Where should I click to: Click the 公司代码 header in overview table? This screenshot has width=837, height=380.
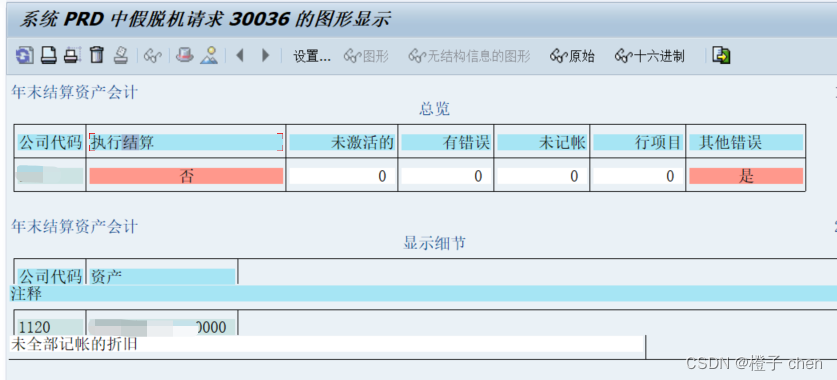pos(50,142)
